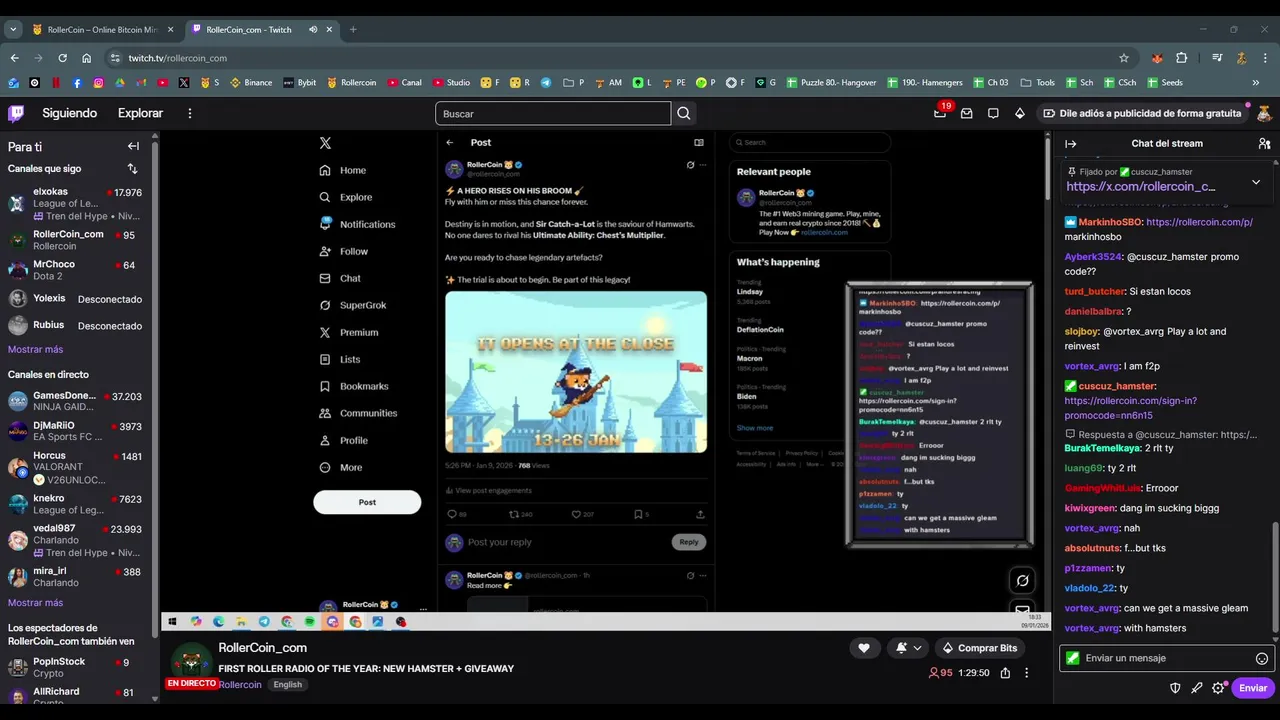Click the Enviar un mensaje chat input

[x=1165, y=658]
